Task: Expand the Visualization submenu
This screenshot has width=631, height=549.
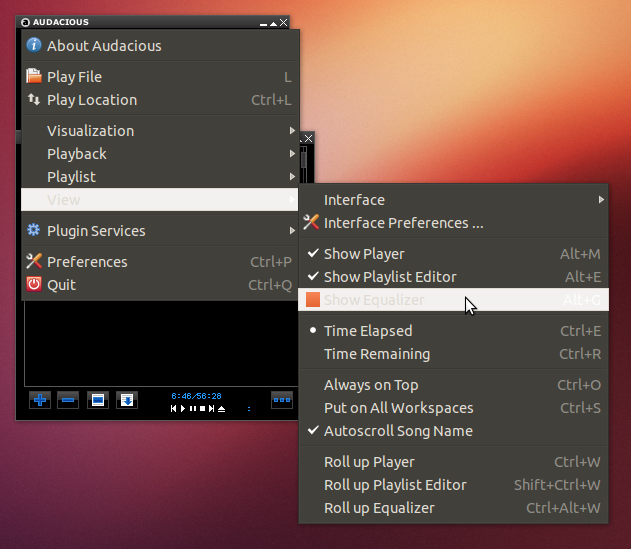Action: click(160, 131)
